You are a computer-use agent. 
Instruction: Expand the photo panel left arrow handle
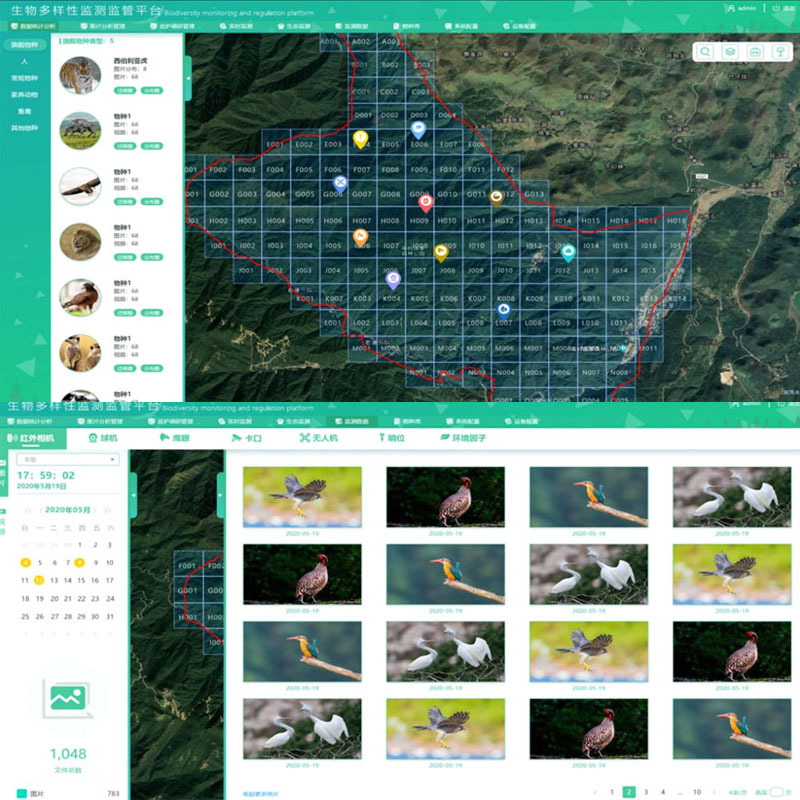(x=220, y=493)
